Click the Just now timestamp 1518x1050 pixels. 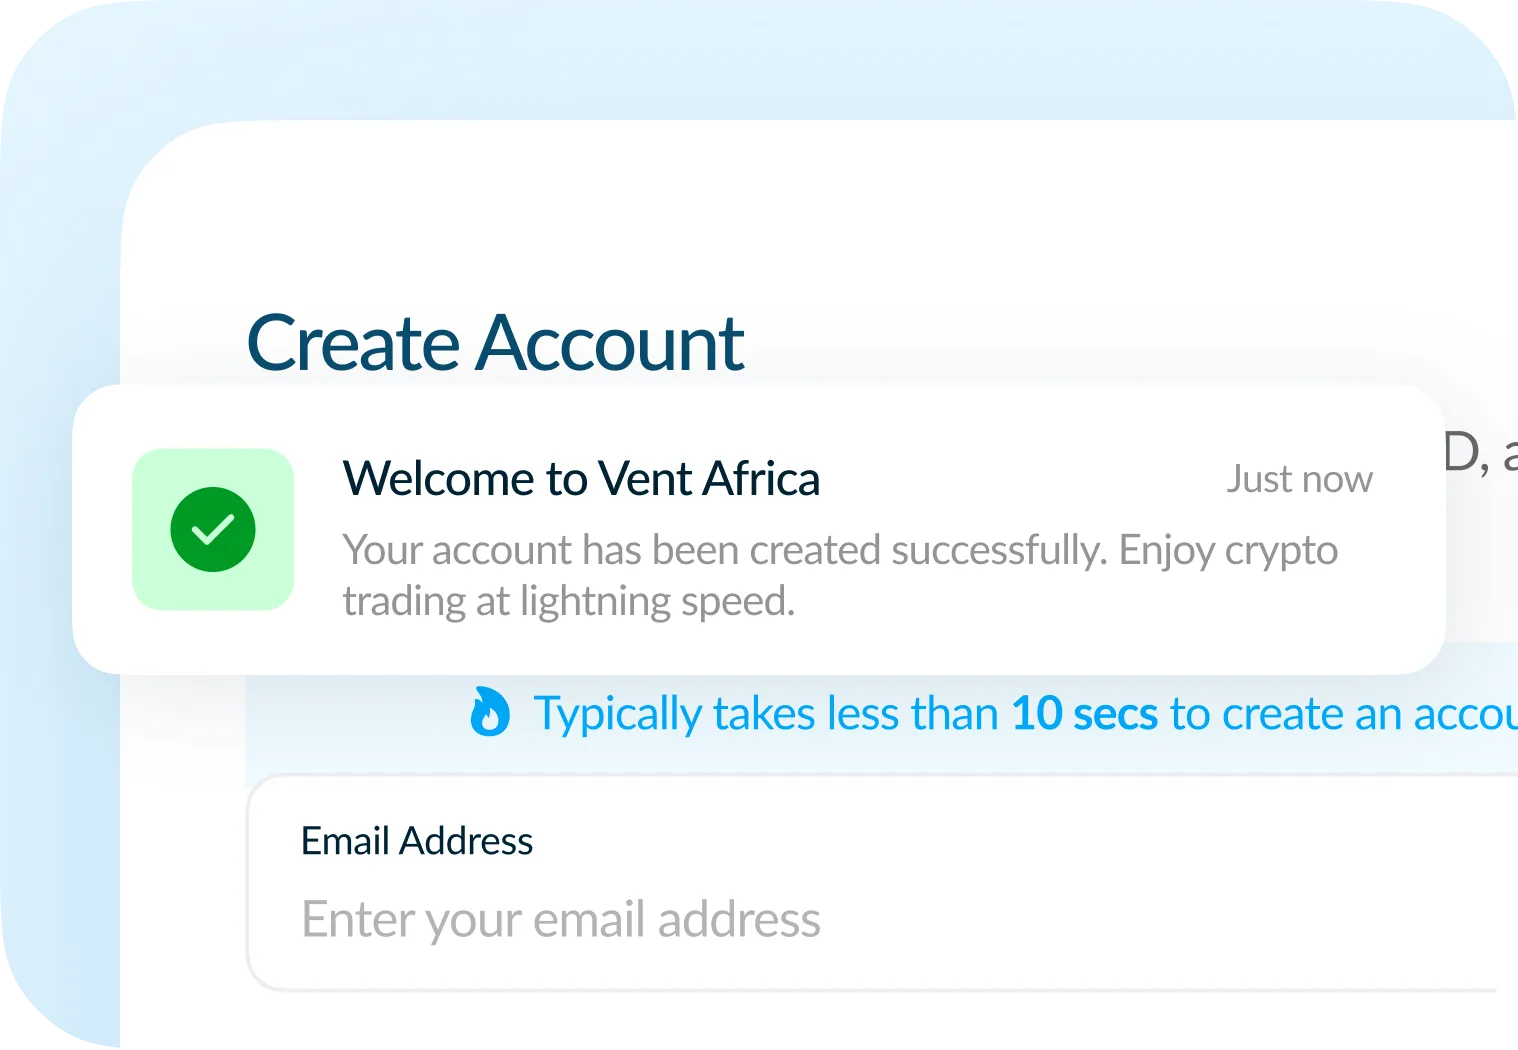click(1298, 479)
